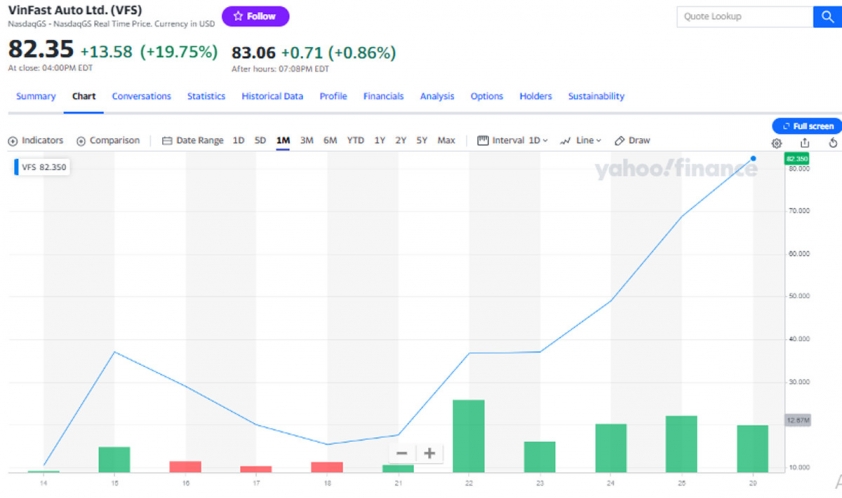Click the Quote Lookup search field

(745, 17)
